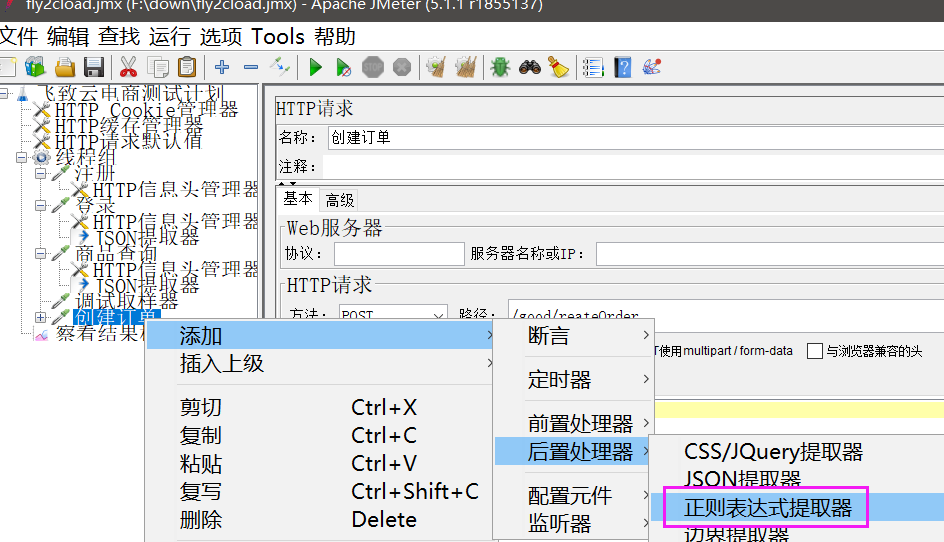Screen dimensions: 944x542
Task: Open the 前置处理器 submenu
Action: point(574,423)
